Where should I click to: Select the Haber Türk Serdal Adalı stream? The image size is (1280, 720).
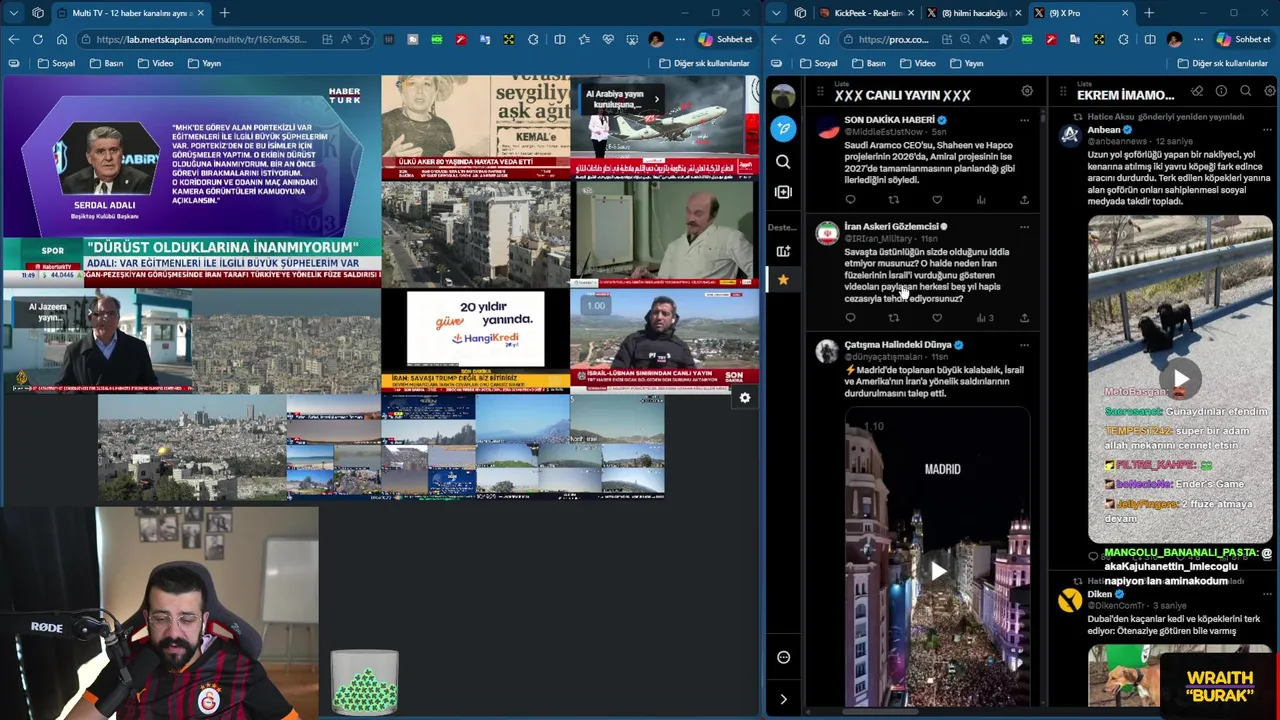(191, 182)
